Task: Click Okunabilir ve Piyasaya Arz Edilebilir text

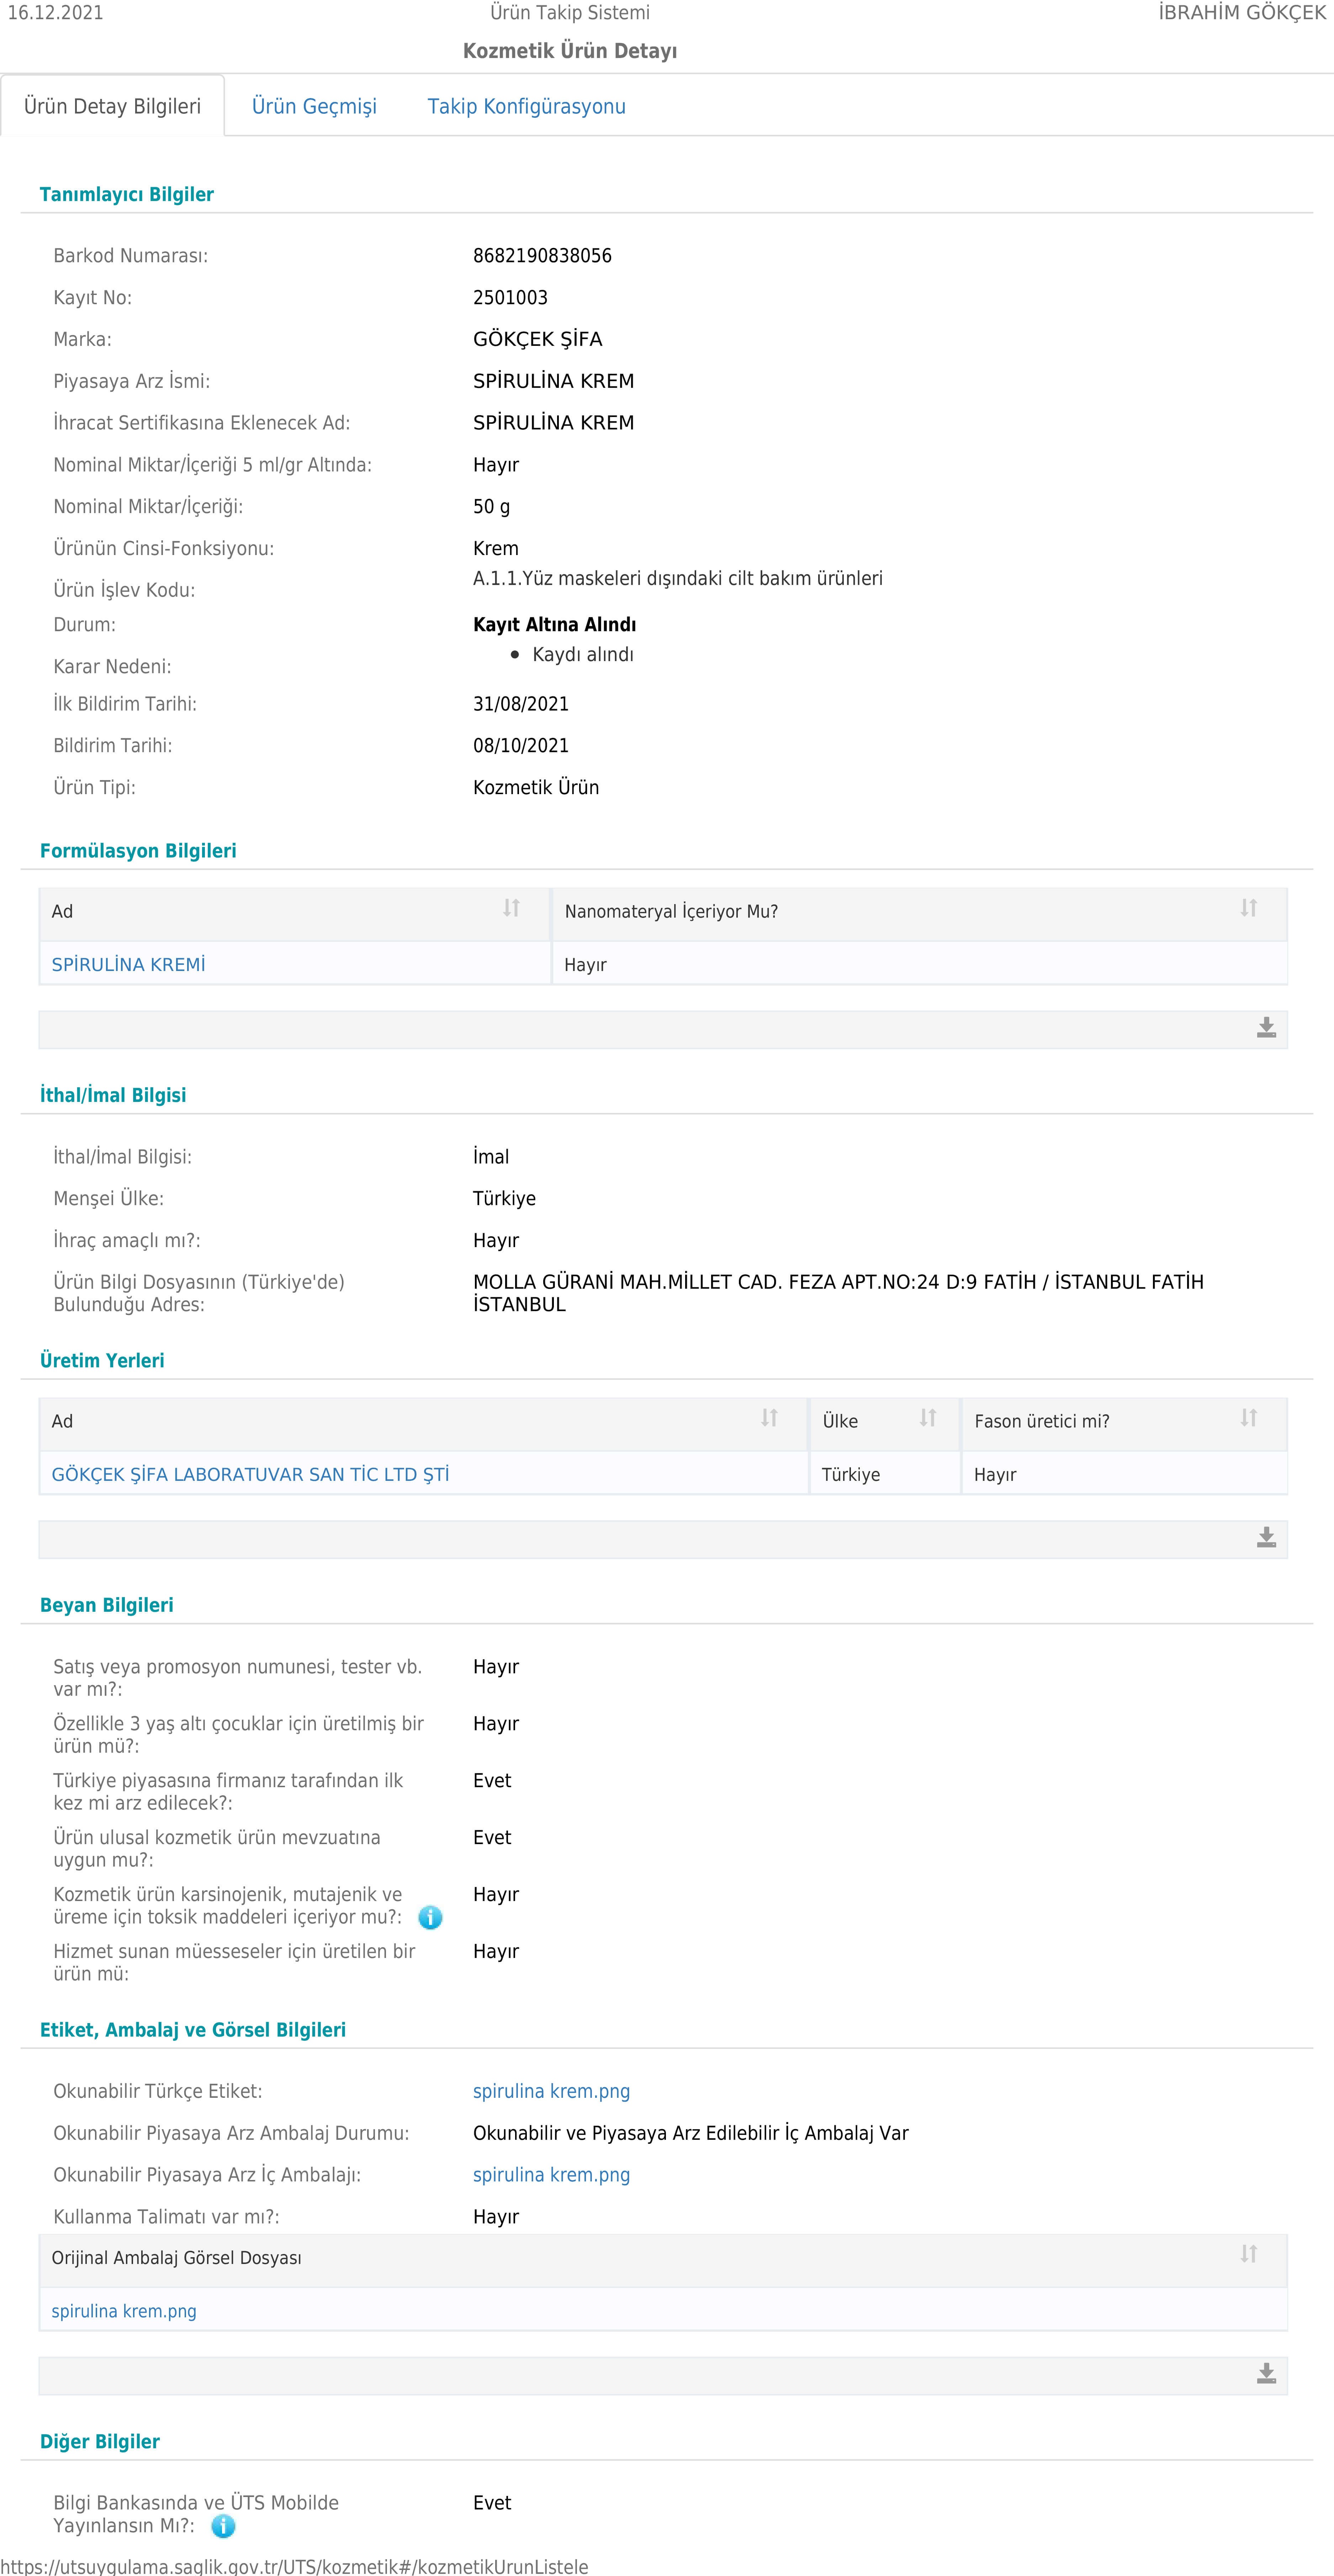Action: coord(690,2133)
